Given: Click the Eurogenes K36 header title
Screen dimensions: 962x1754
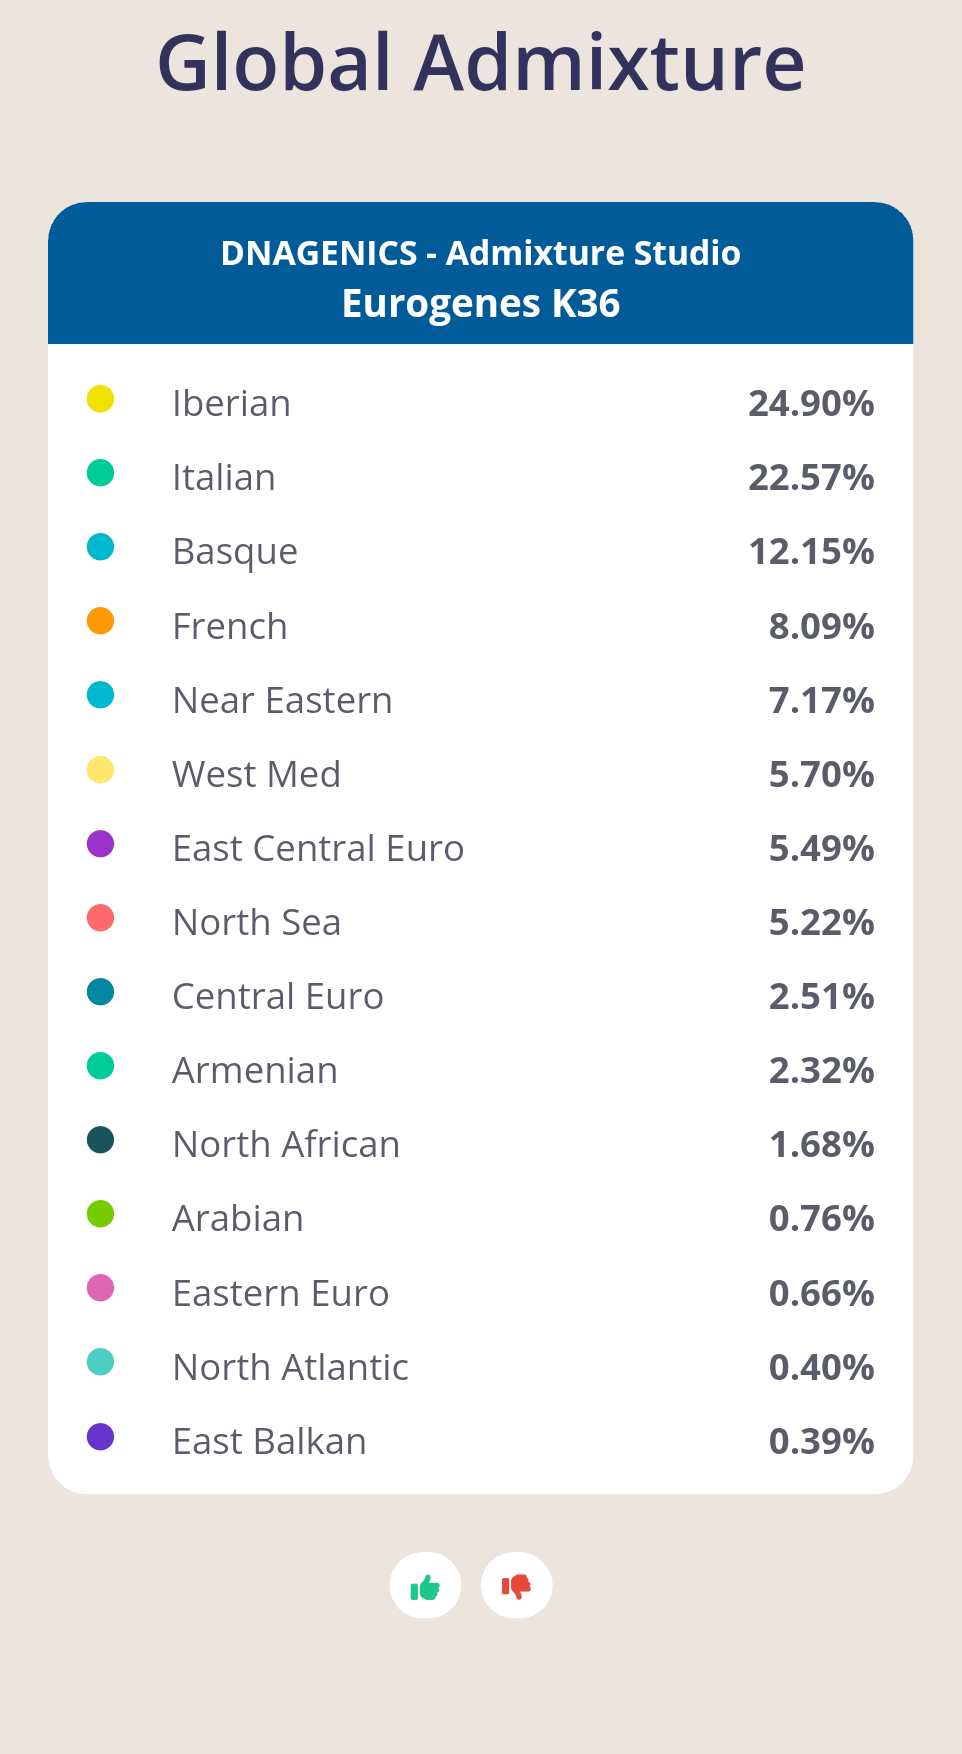Looking at the screenshot, I should [481, 304].
